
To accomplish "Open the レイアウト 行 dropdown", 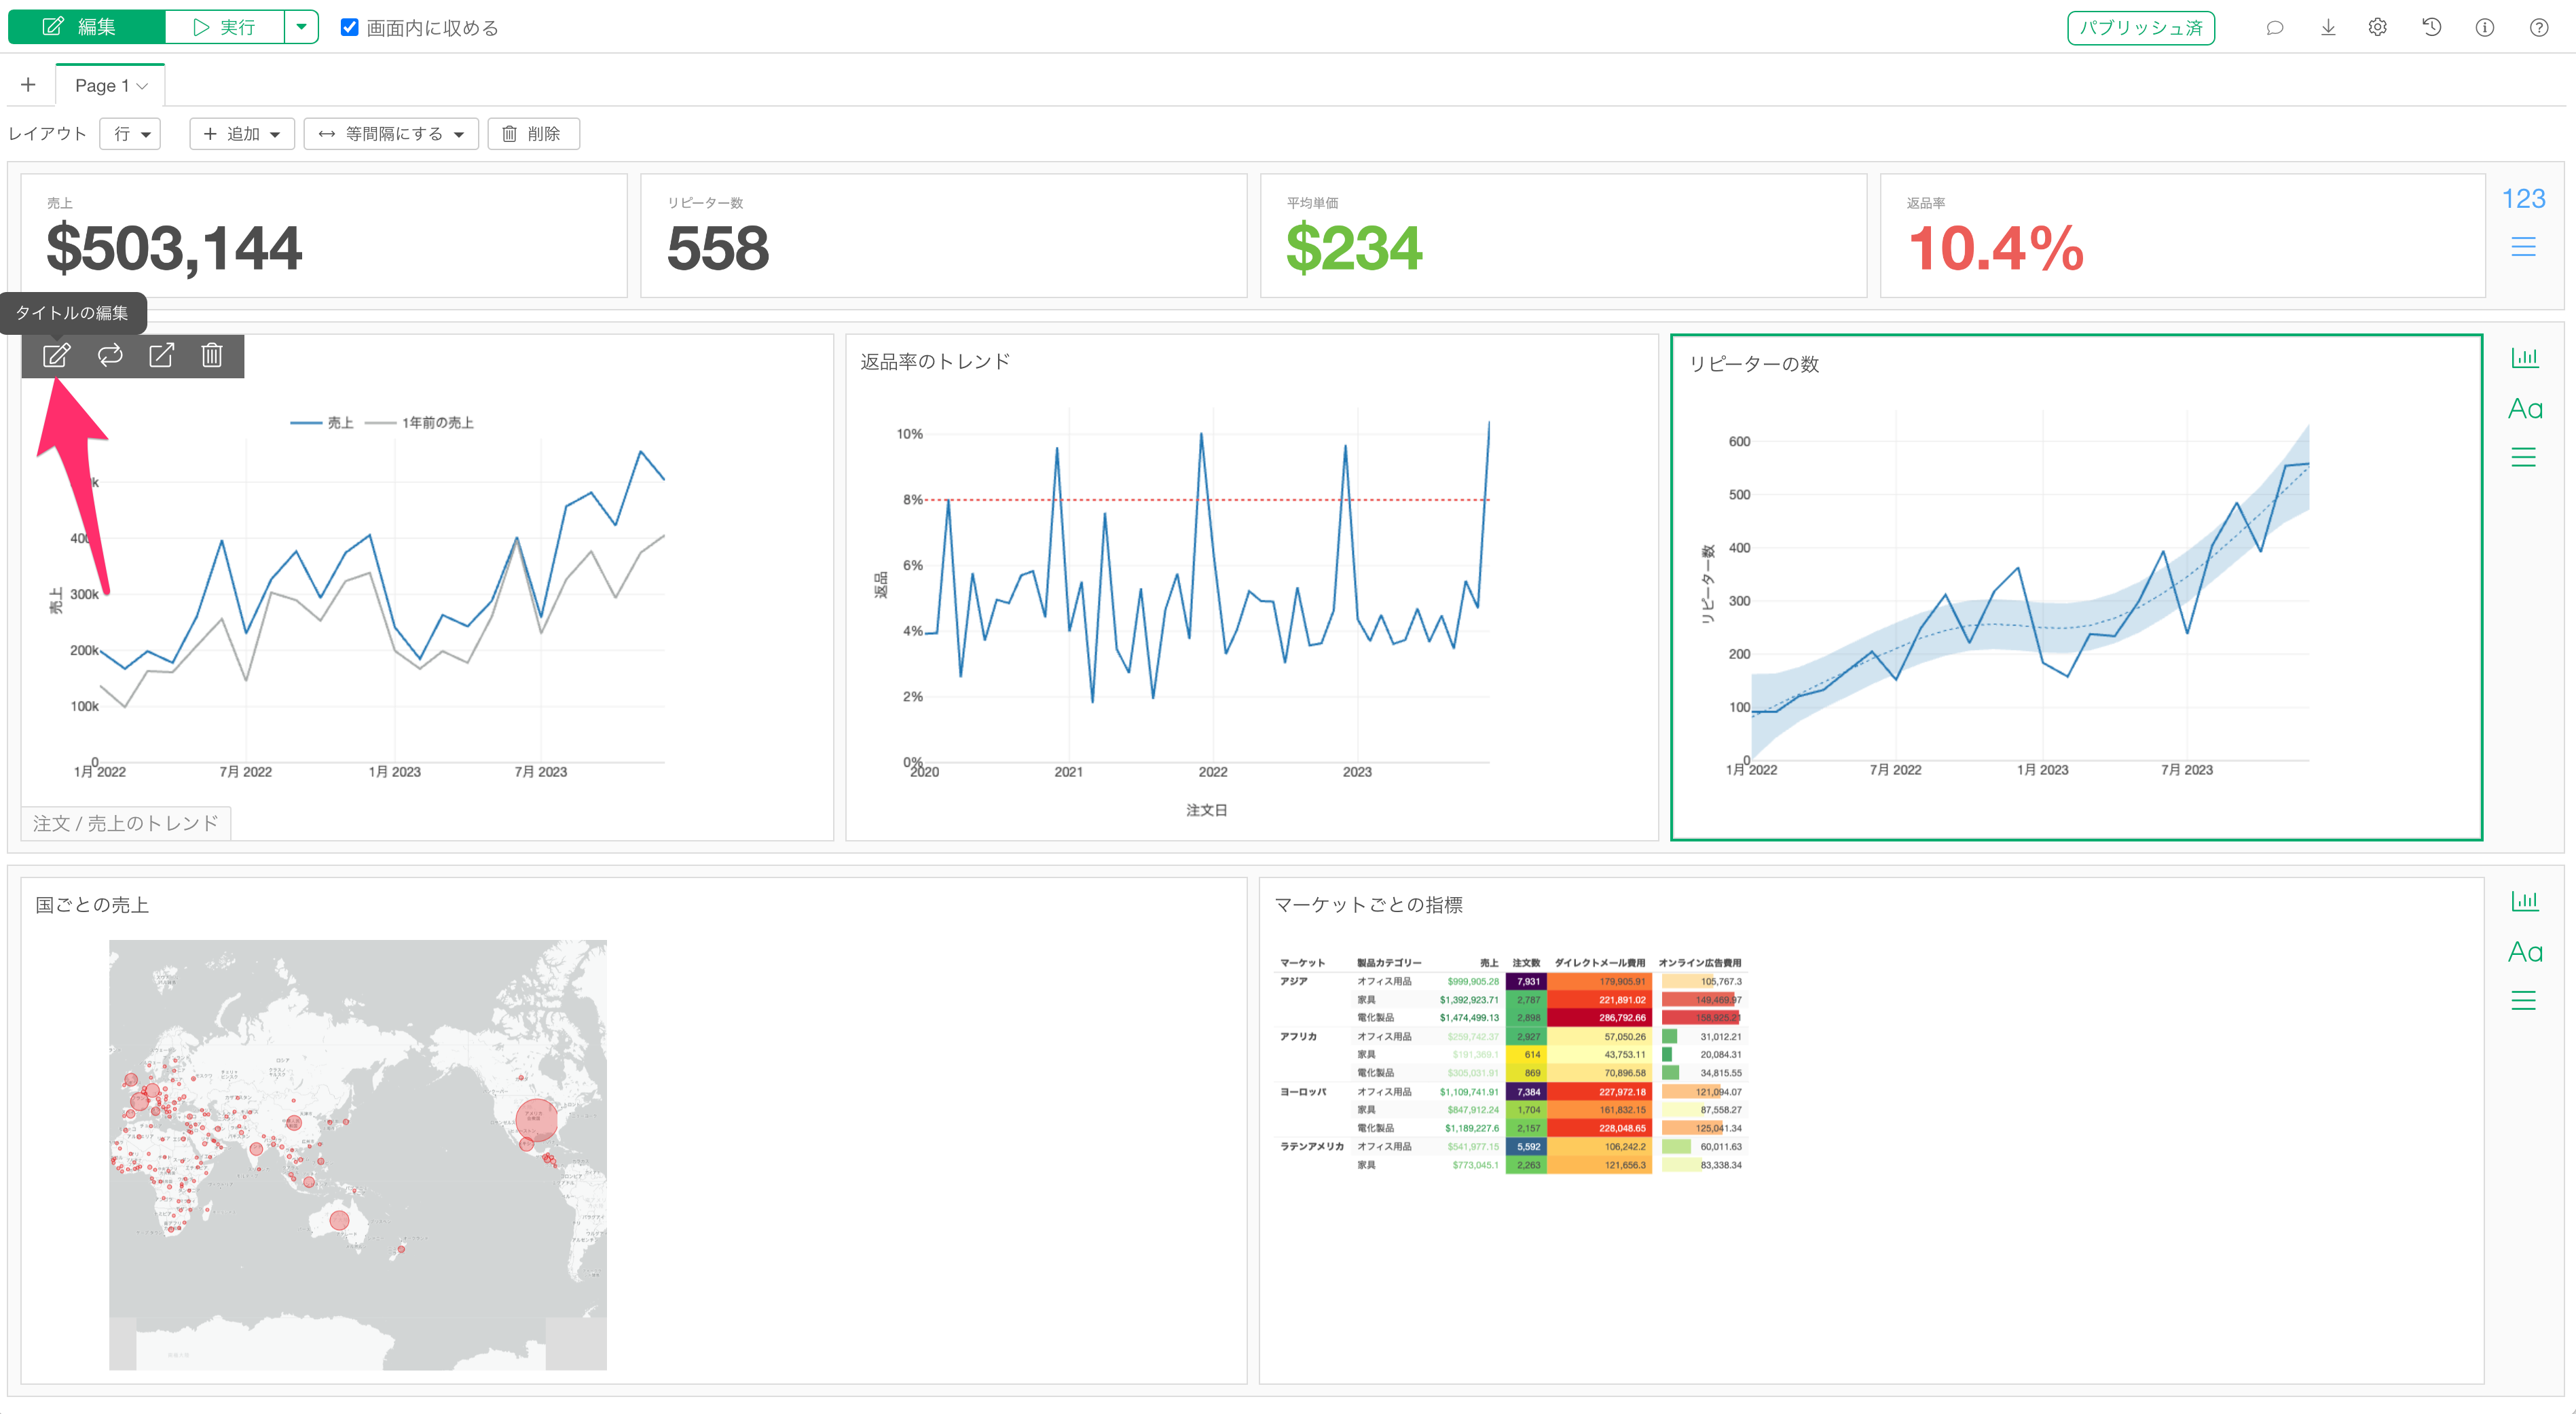I will click(x=131, y=133).
